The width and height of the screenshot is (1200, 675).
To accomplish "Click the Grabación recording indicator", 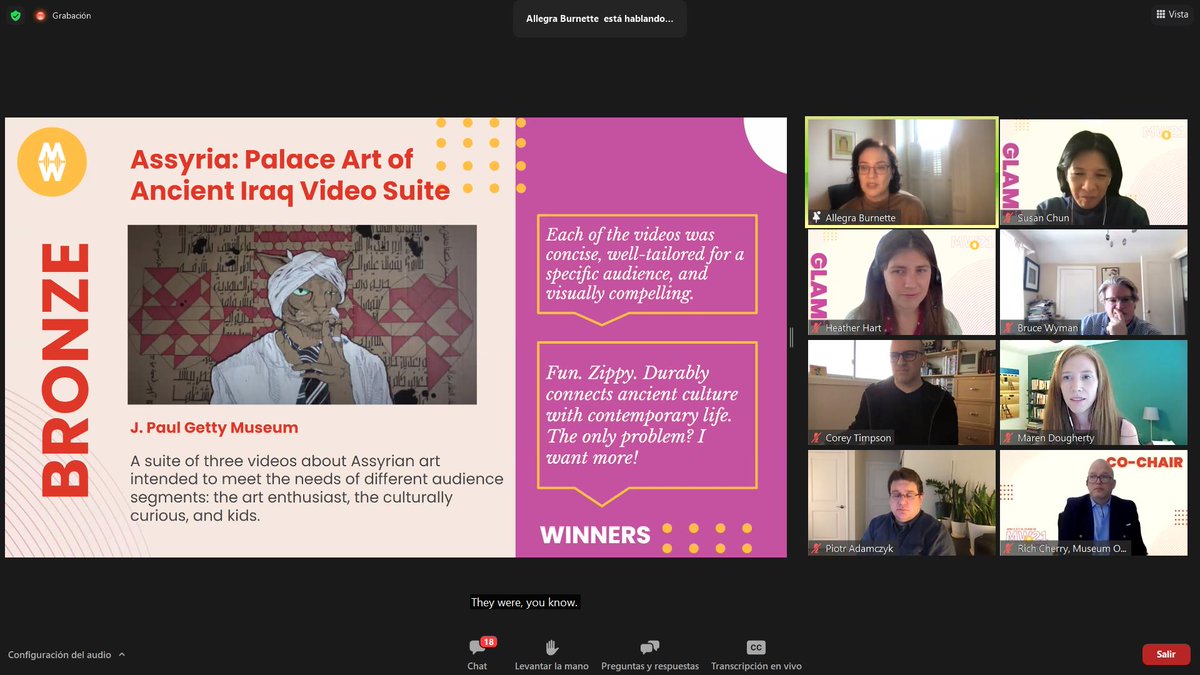I will point(63,16).
